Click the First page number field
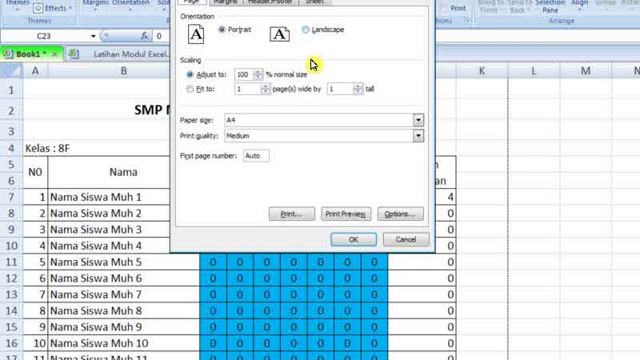640x360 pixels. tap(256, 156)
